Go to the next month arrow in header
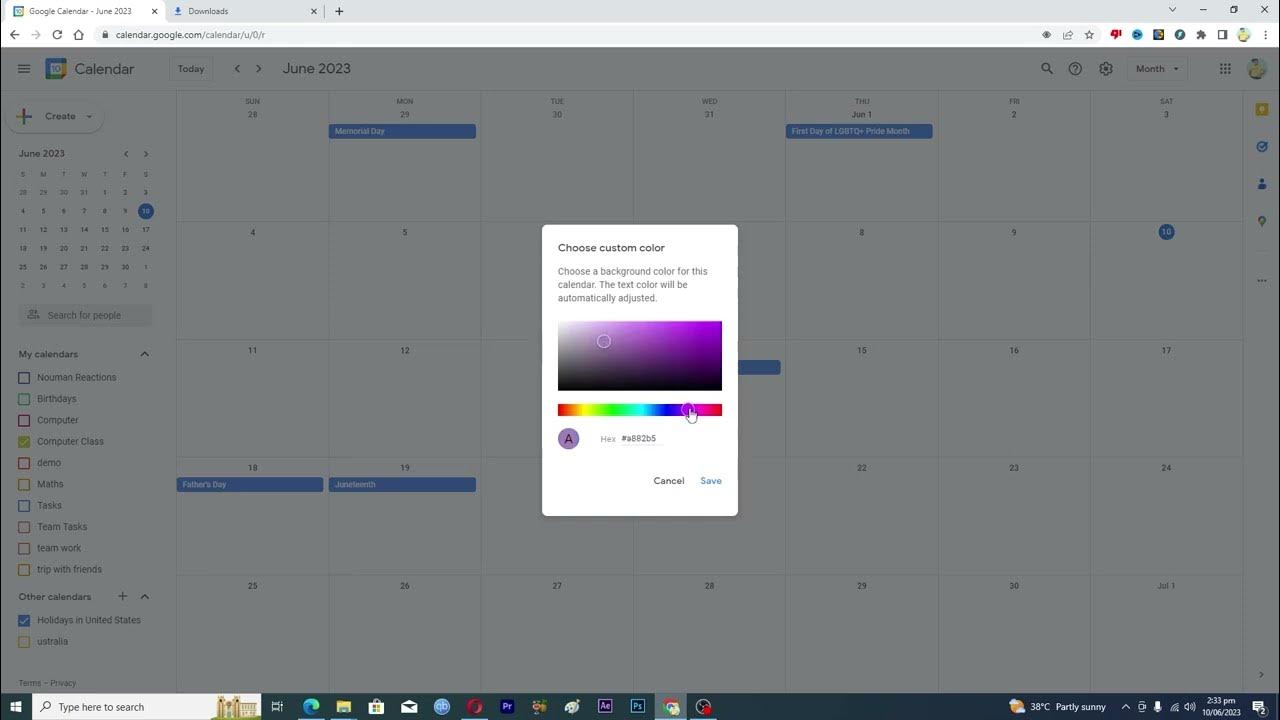This screenshot has height=720, width=1280. click(x=259, y=69)
